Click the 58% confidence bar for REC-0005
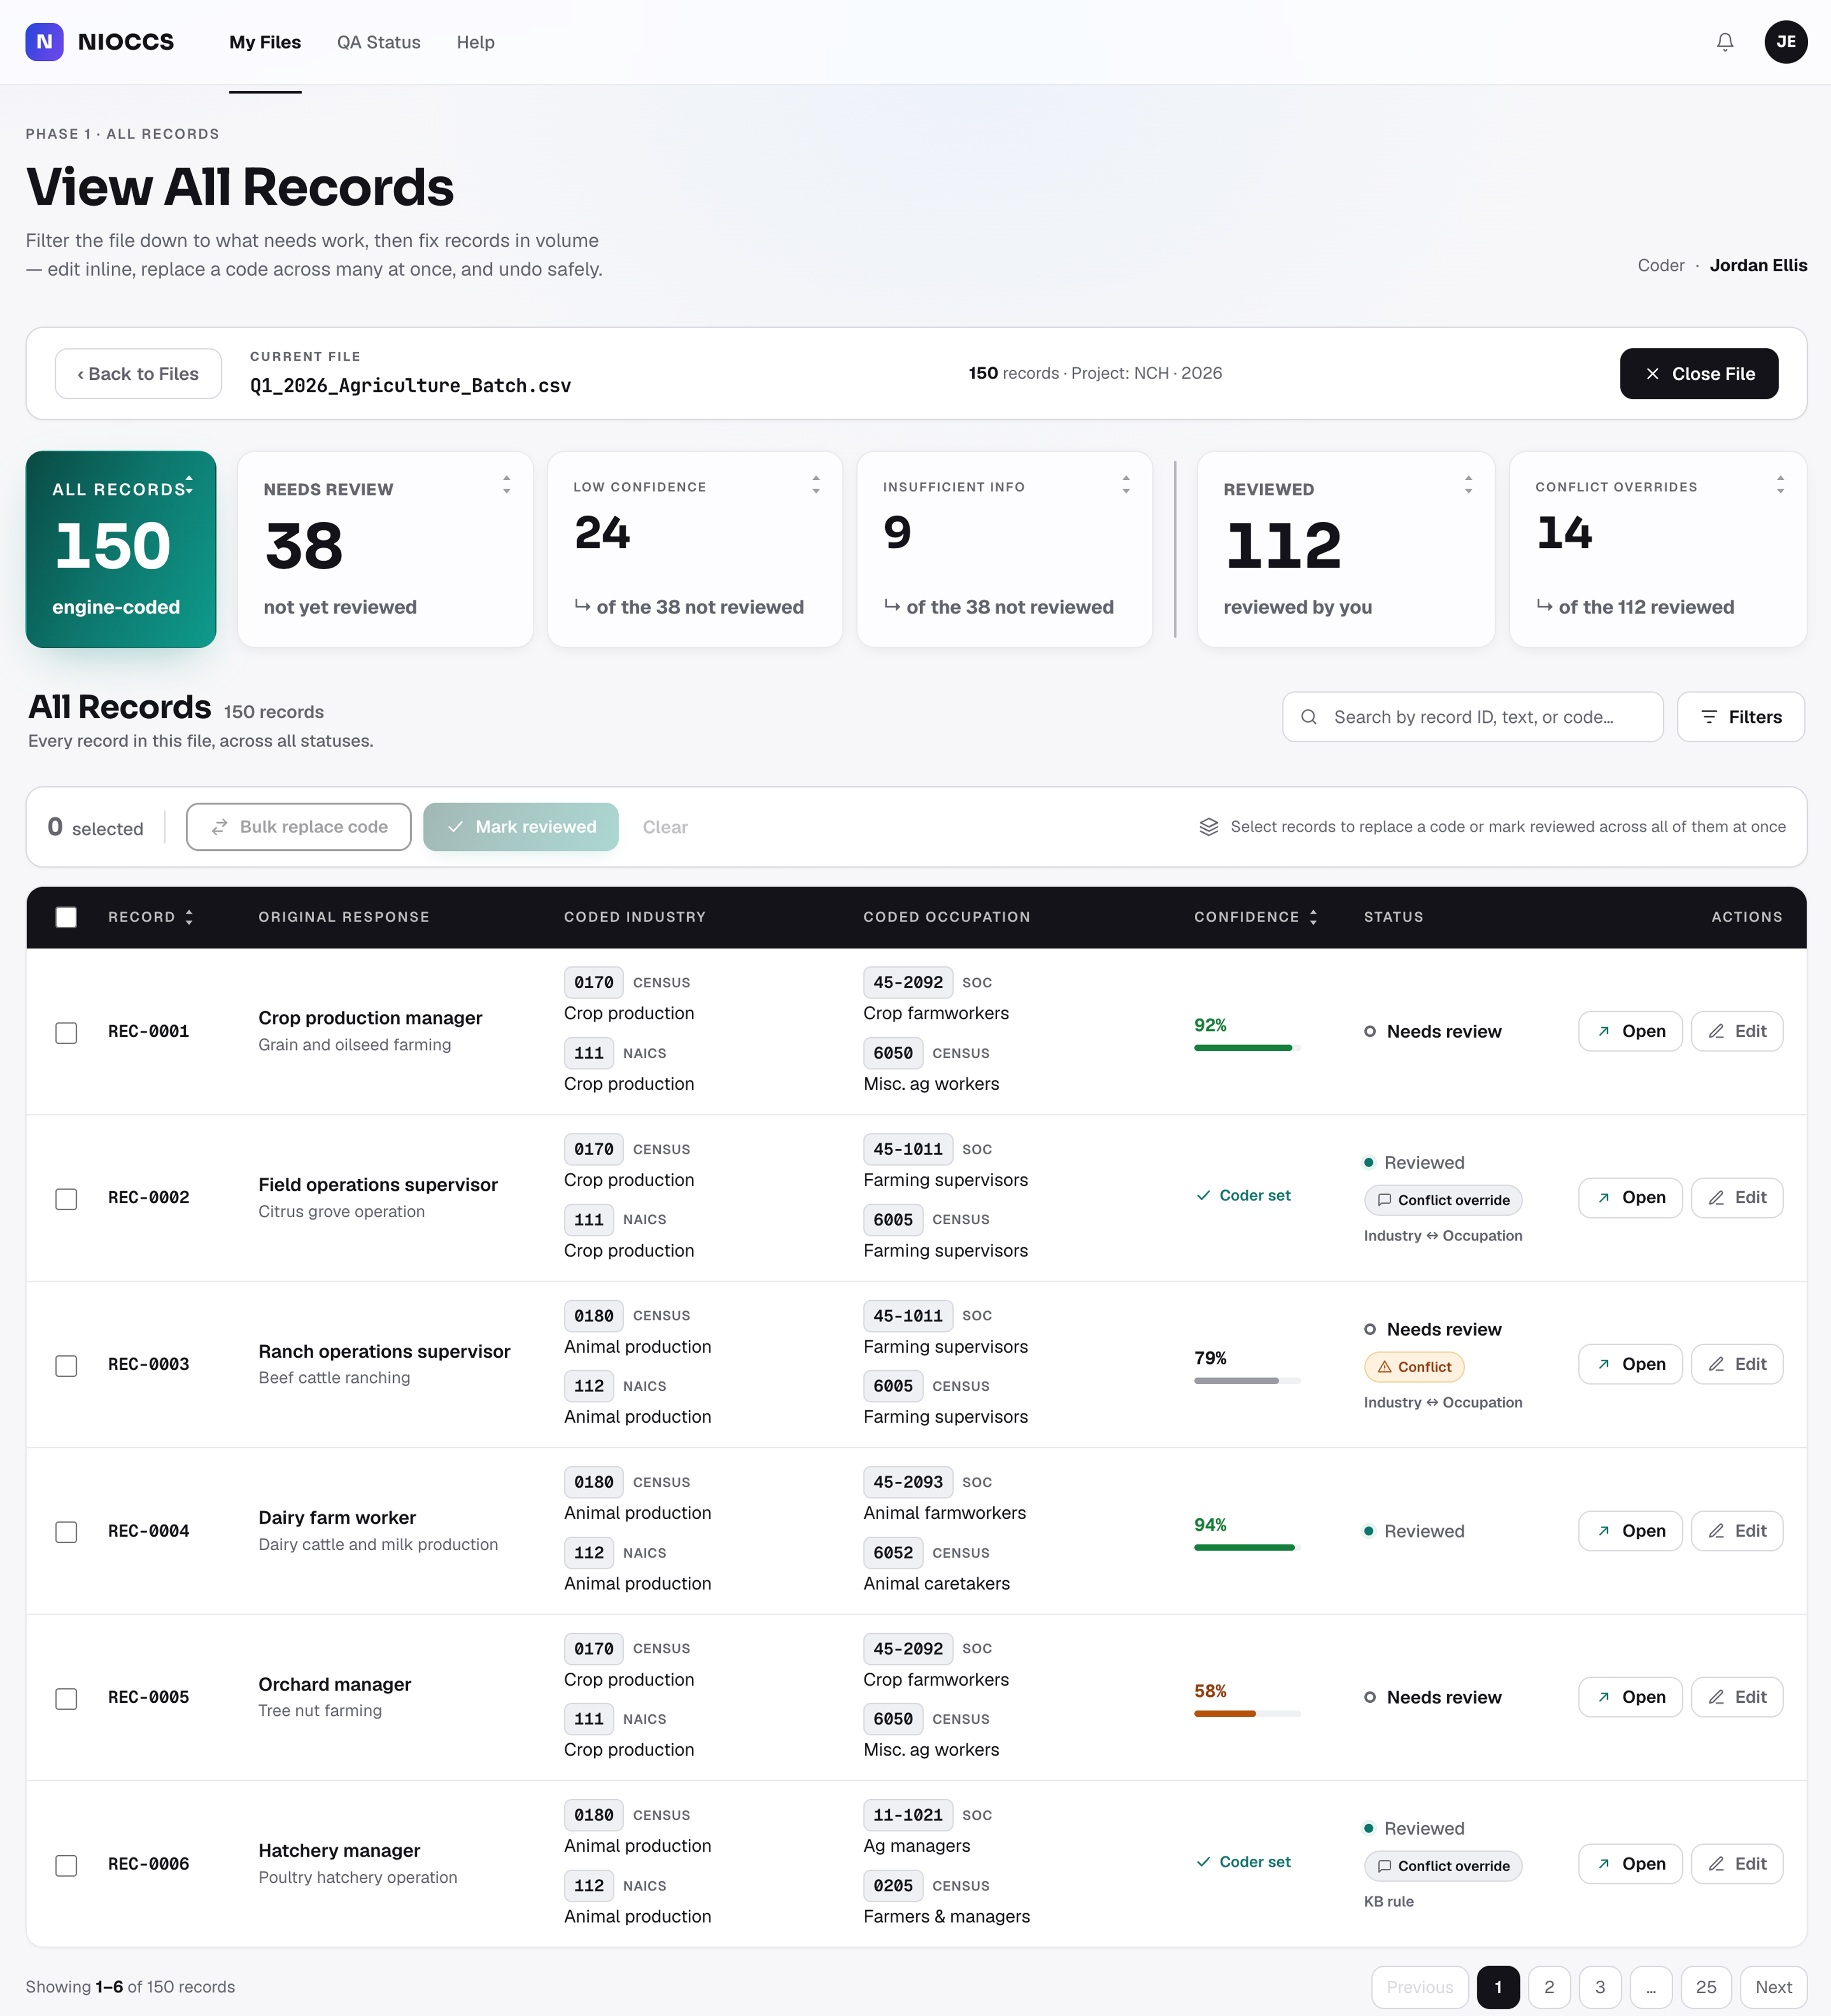Image resolution: width=1831 pixels, height=2016 pixels. point(1247,1714)
